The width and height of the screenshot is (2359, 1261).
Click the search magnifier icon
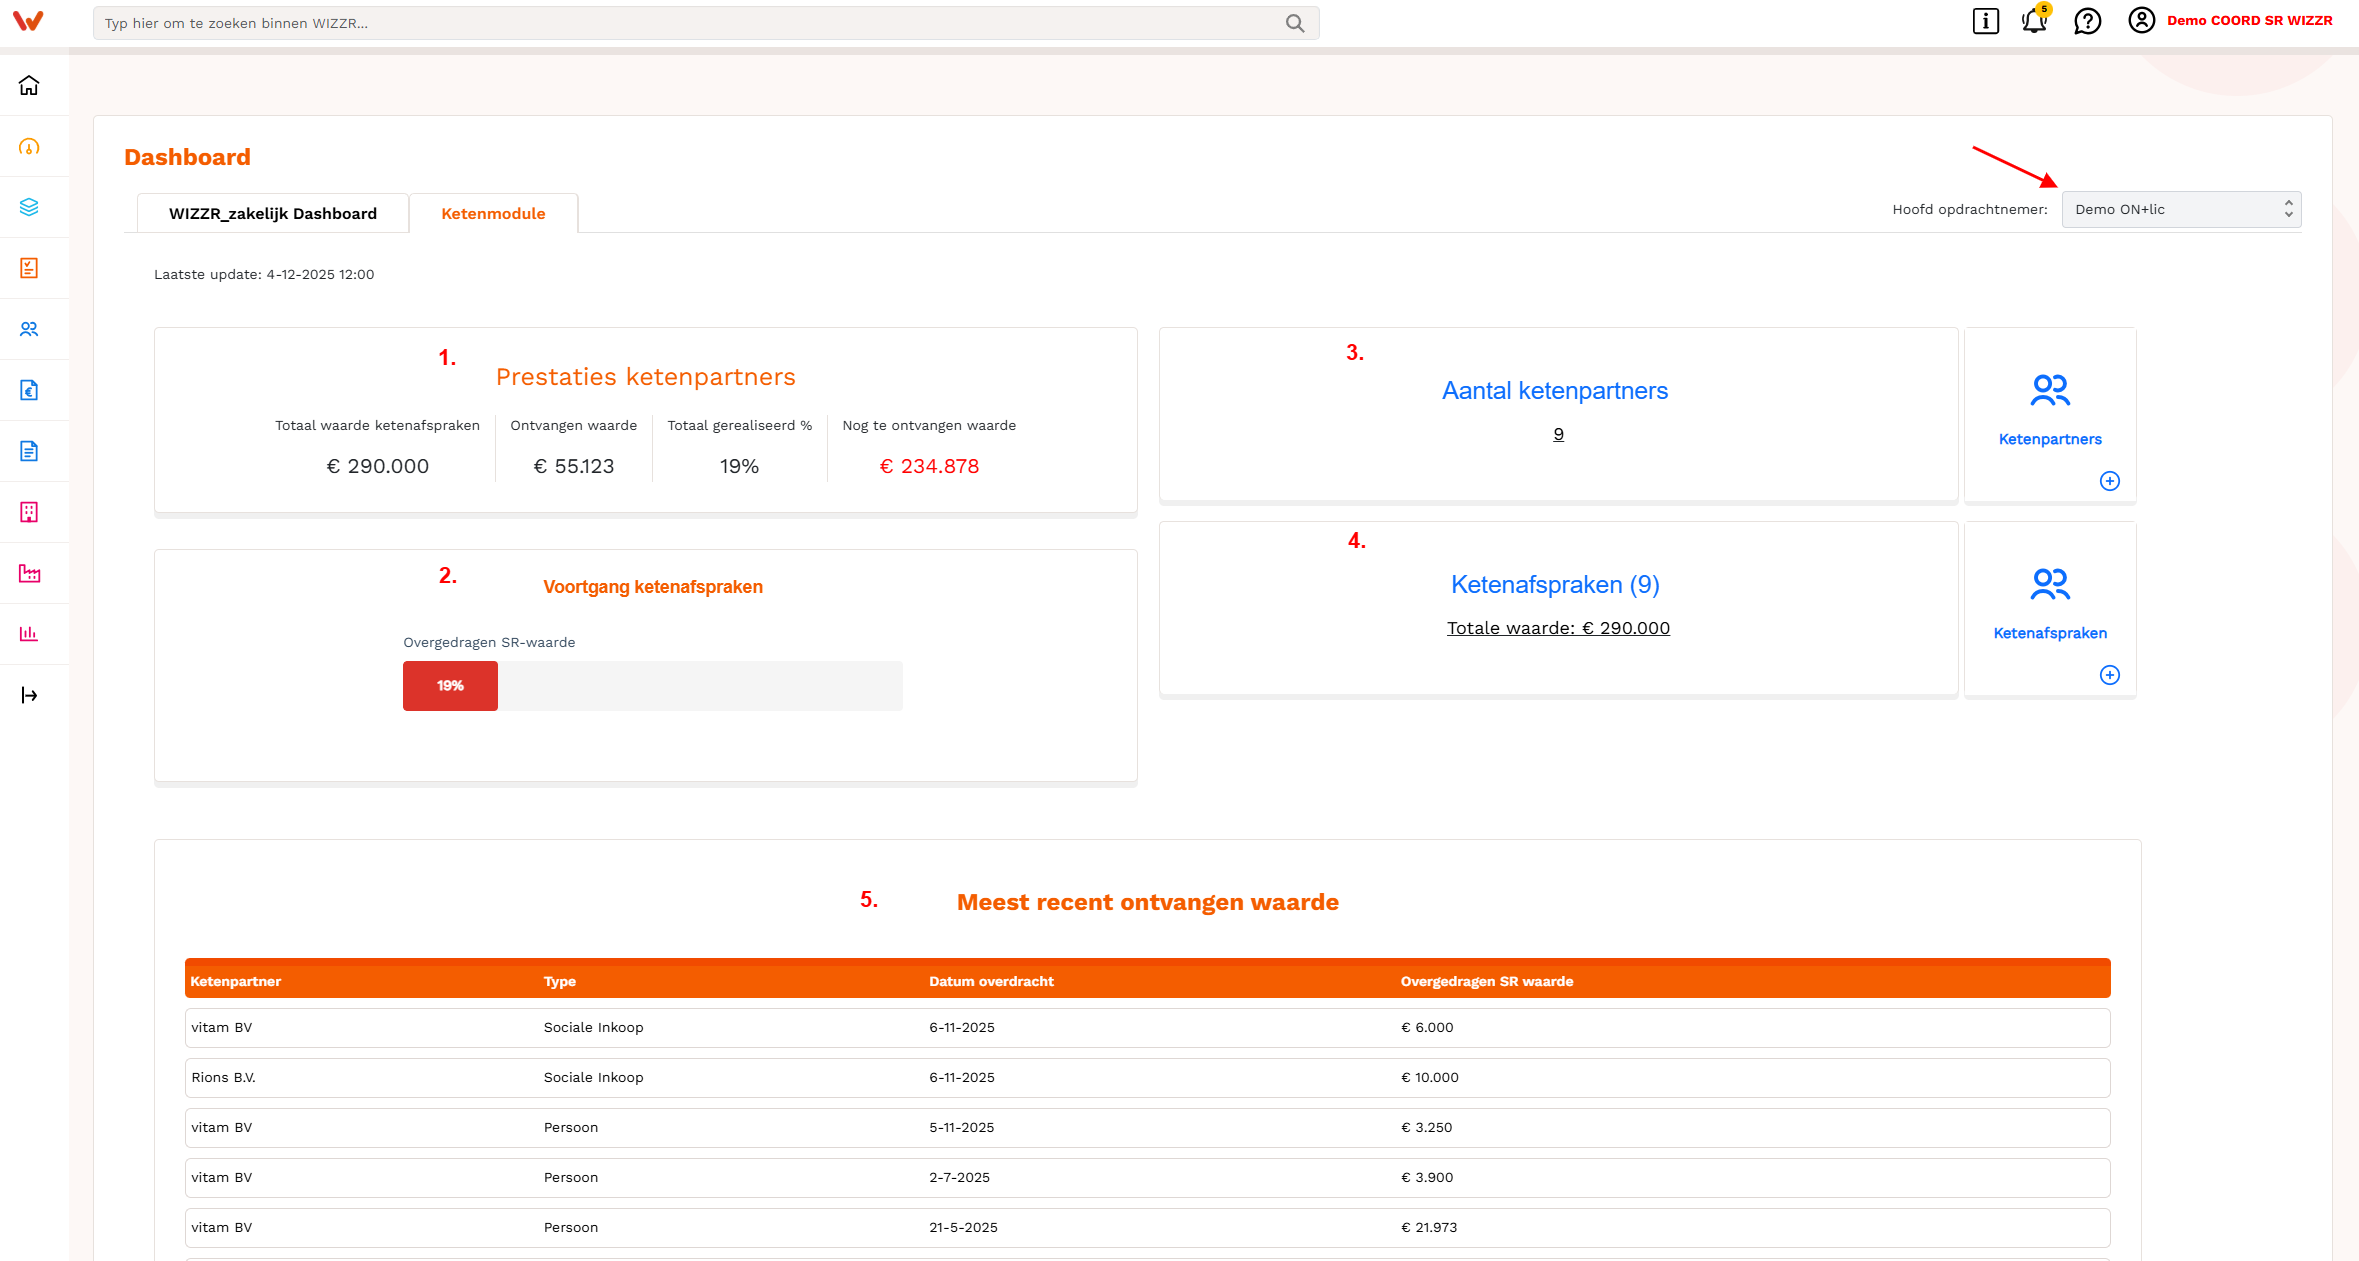tap(1295, 23)
